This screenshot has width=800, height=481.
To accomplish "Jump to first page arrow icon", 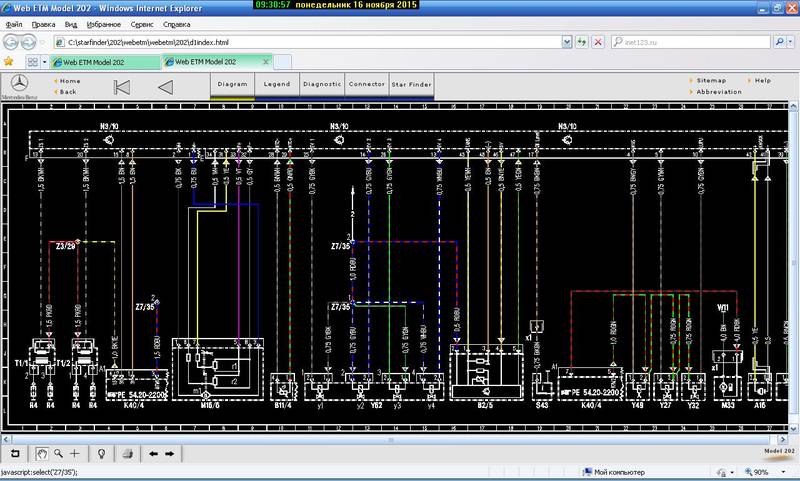I will pos(121,87).
